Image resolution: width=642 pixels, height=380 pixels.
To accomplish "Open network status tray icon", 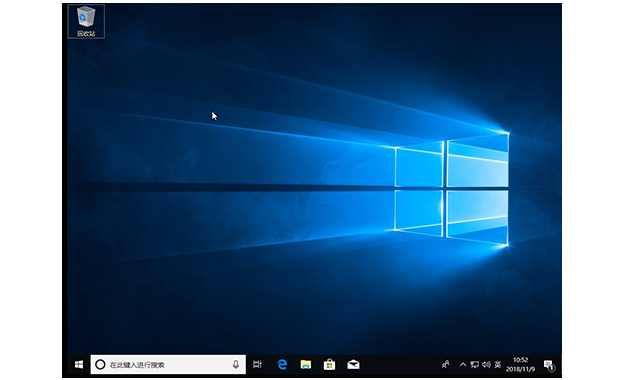I will [475, 364].
